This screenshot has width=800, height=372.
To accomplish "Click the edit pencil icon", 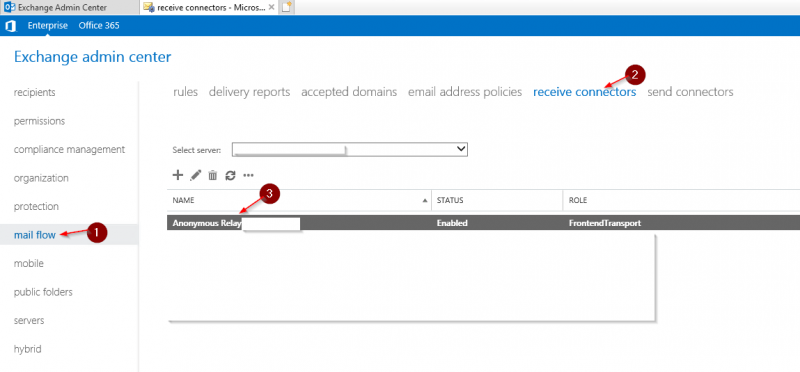I will (195, 175).
